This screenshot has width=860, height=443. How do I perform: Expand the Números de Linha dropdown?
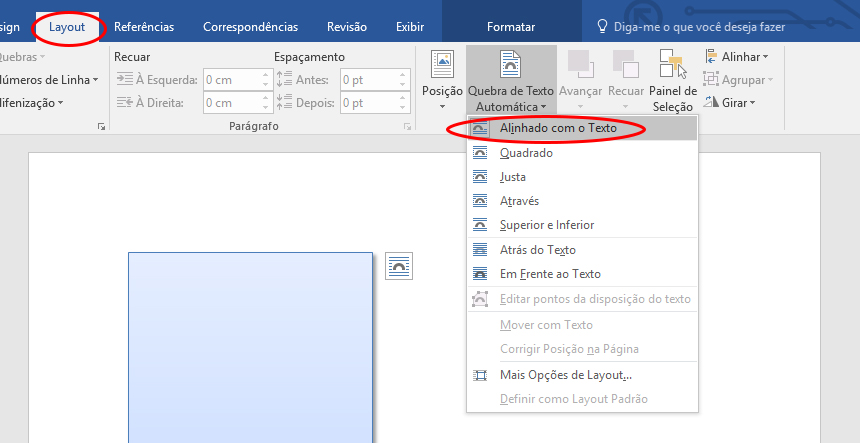point(49,80)
